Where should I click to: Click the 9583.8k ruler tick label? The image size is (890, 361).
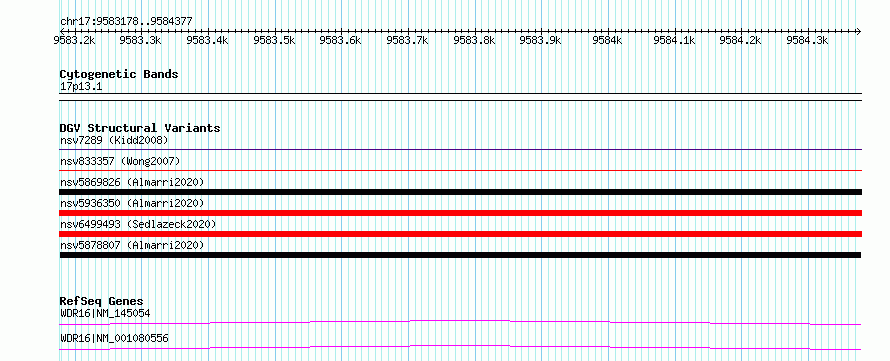click(x=475, y=40)
